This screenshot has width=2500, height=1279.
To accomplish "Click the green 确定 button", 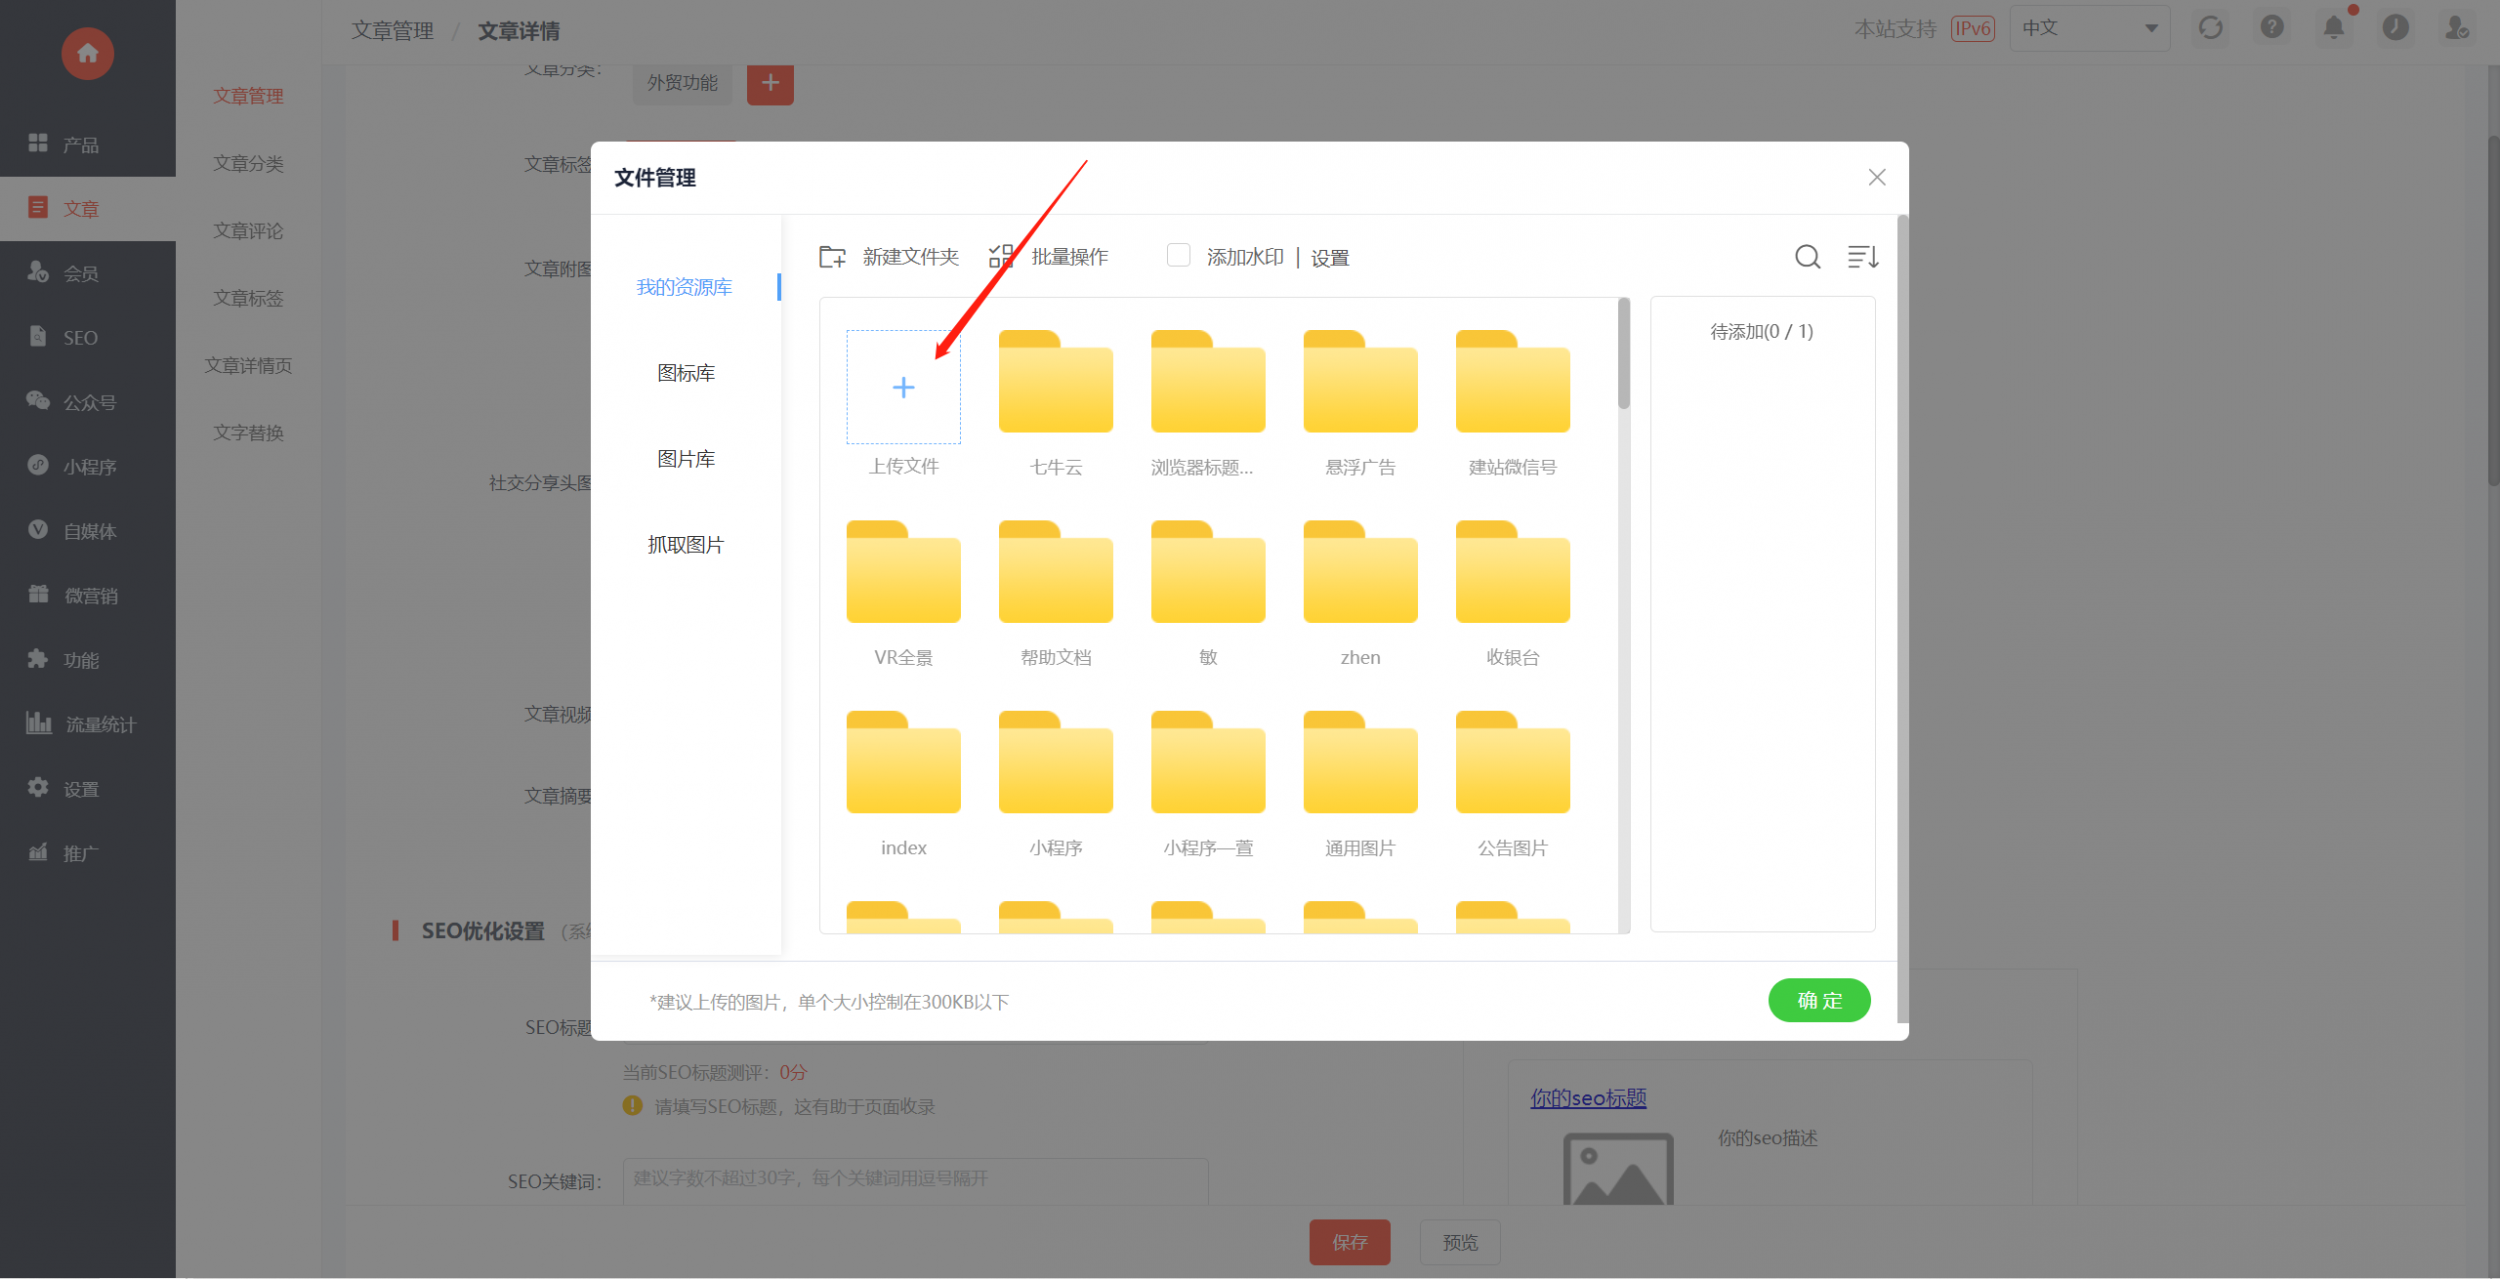I will click(1818, 1000).
